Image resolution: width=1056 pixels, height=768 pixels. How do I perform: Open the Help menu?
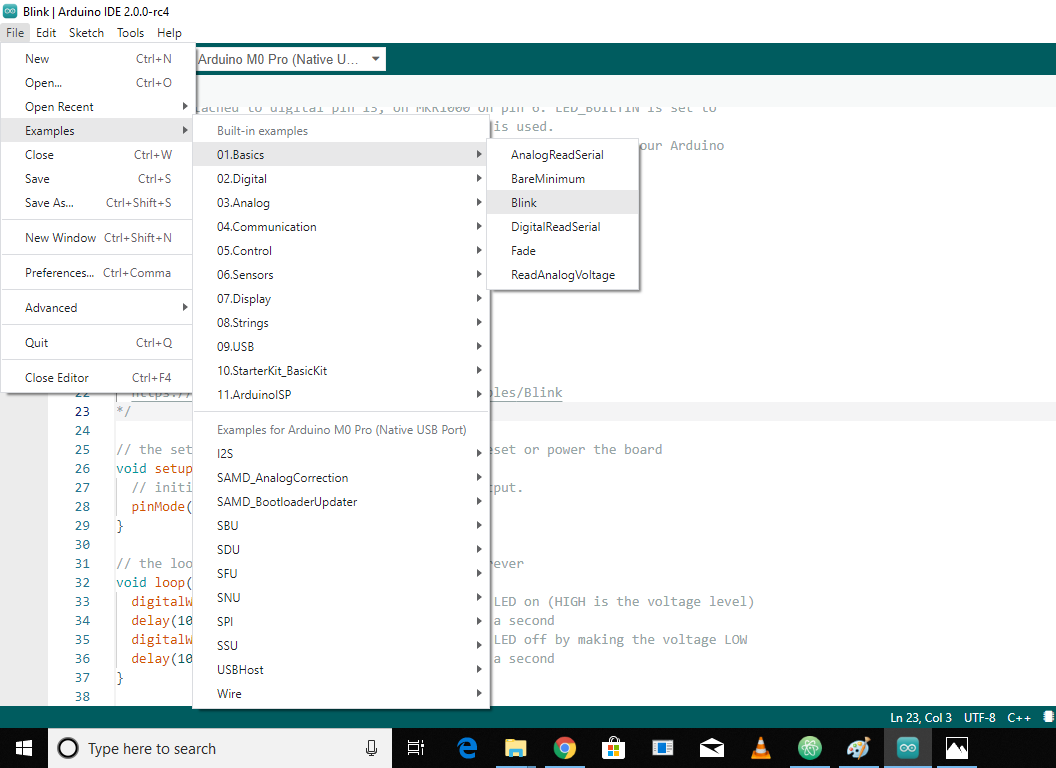[169, 32]
